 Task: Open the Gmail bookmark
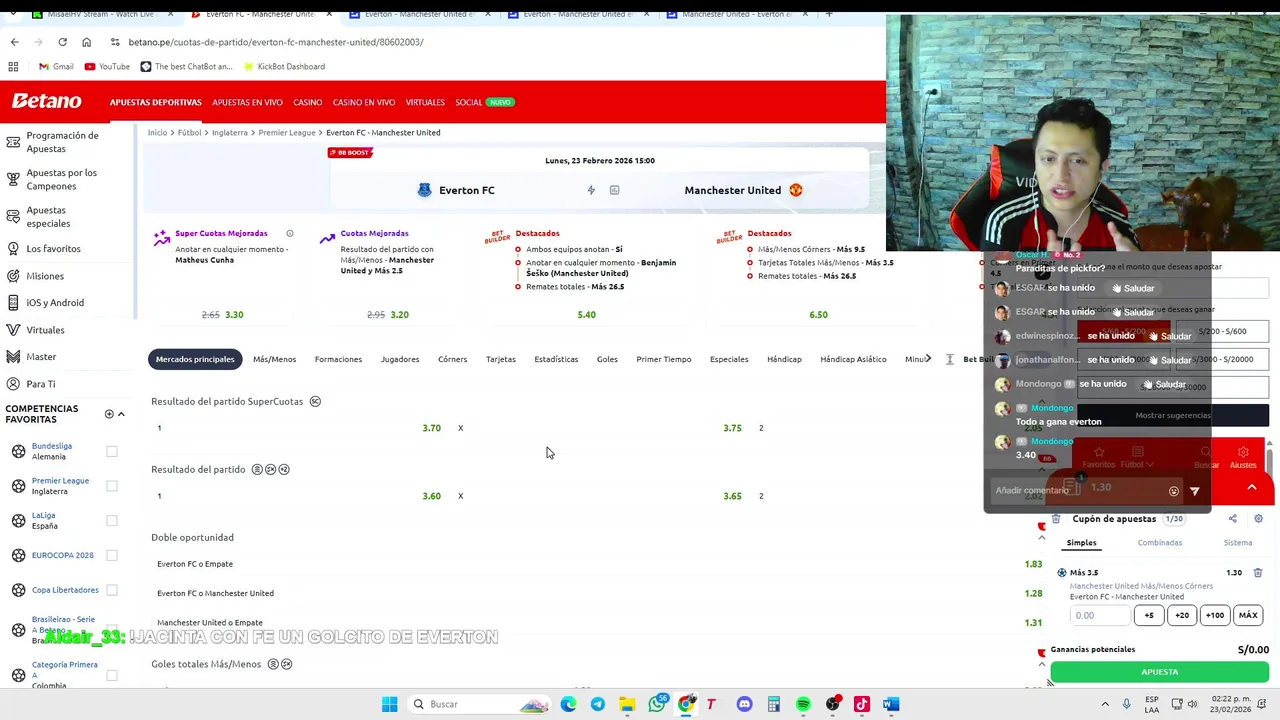pyautogui.click(x=56, y=67)
